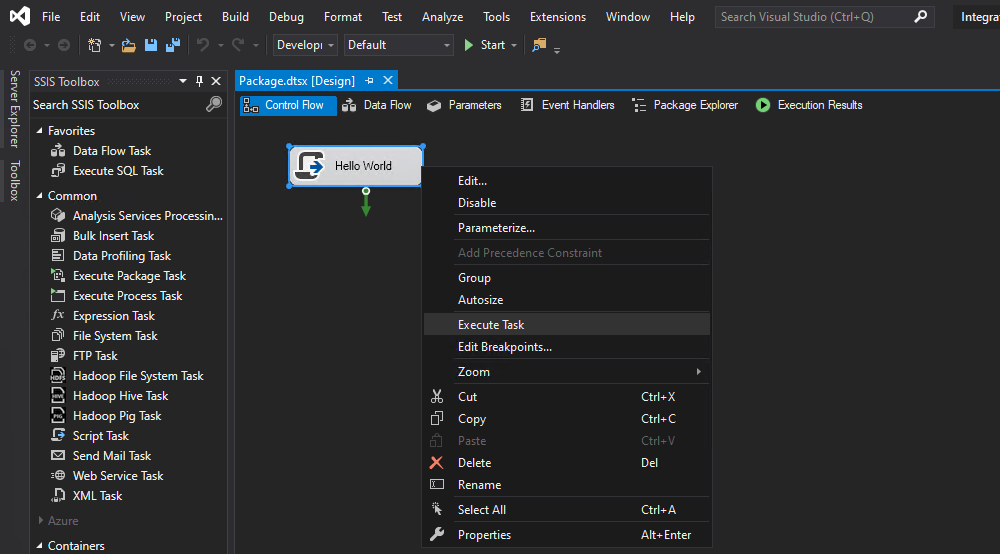Open the Extensions menu
Image resolution: width=1000 pixels, height=554 pixels.
point(557,17)
